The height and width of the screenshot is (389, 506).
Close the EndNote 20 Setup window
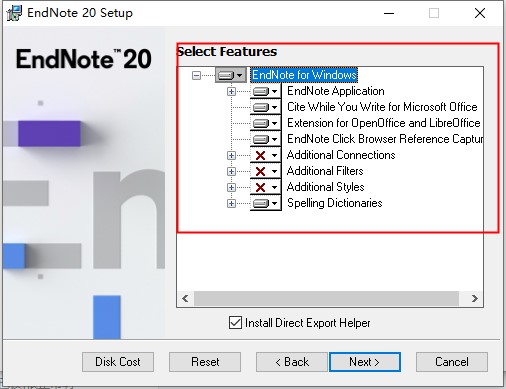pos(480,13)
